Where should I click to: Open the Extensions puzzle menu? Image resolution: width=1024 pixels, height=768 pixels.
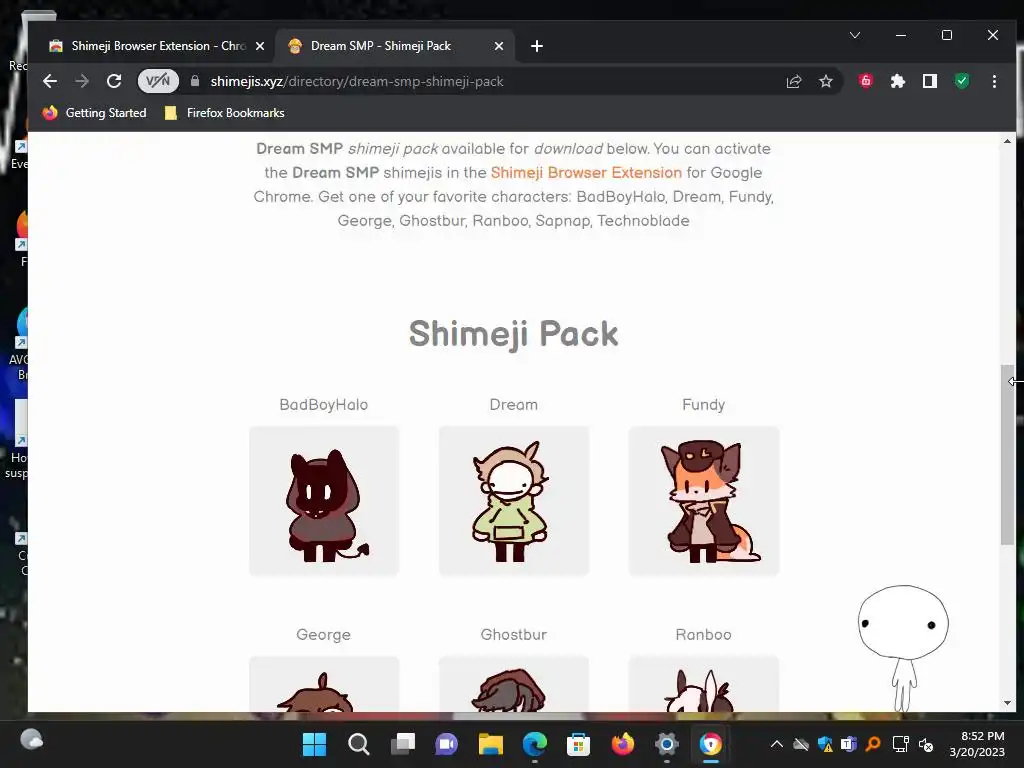[x=898, y=81]
